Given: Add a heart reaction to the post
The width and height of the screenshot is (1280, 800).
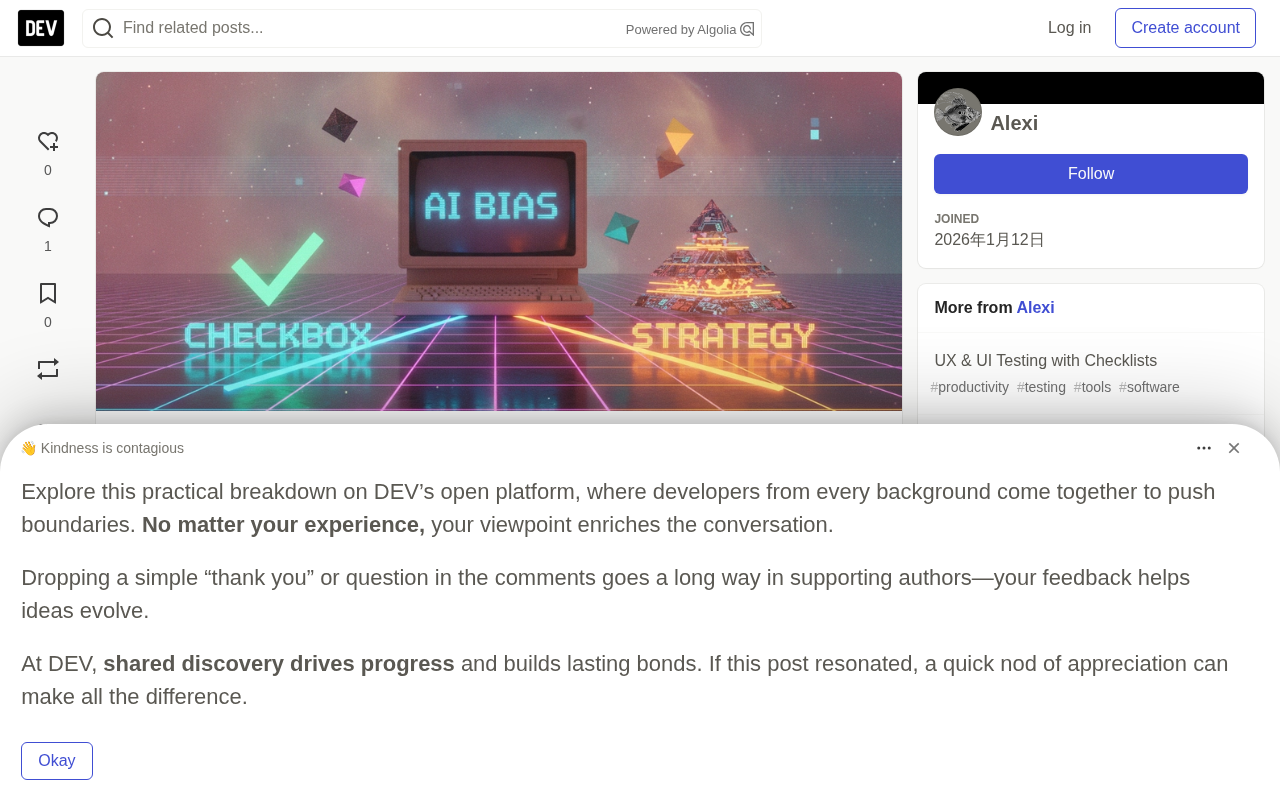Looking at the screenshot, I should pyautogui.click(x=48, y=142).
